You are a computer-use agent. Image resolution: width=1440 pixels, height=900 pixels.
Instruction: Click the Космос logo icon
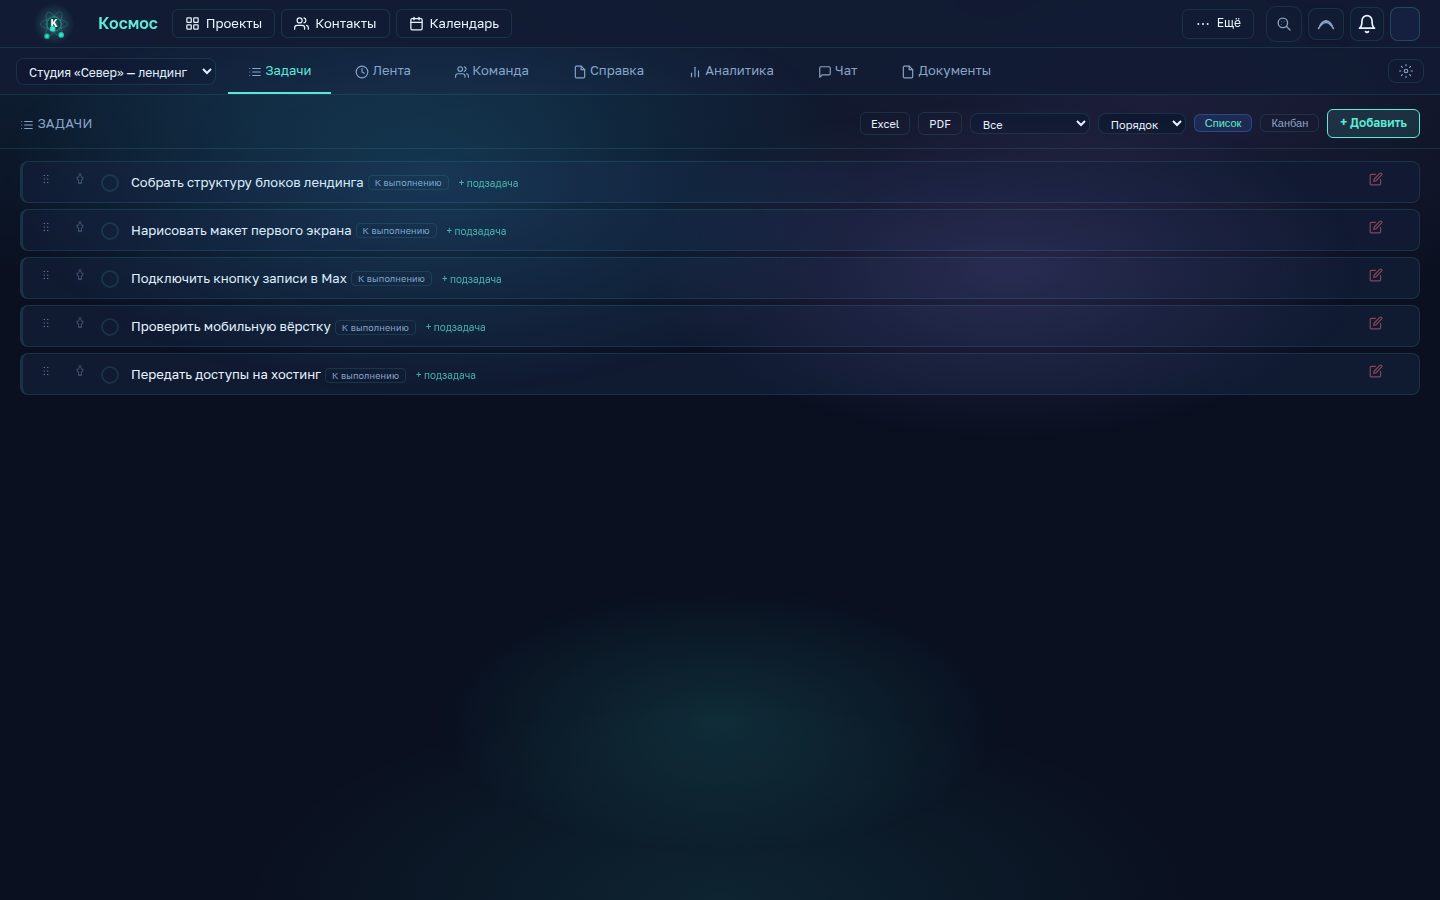point(54,23)
